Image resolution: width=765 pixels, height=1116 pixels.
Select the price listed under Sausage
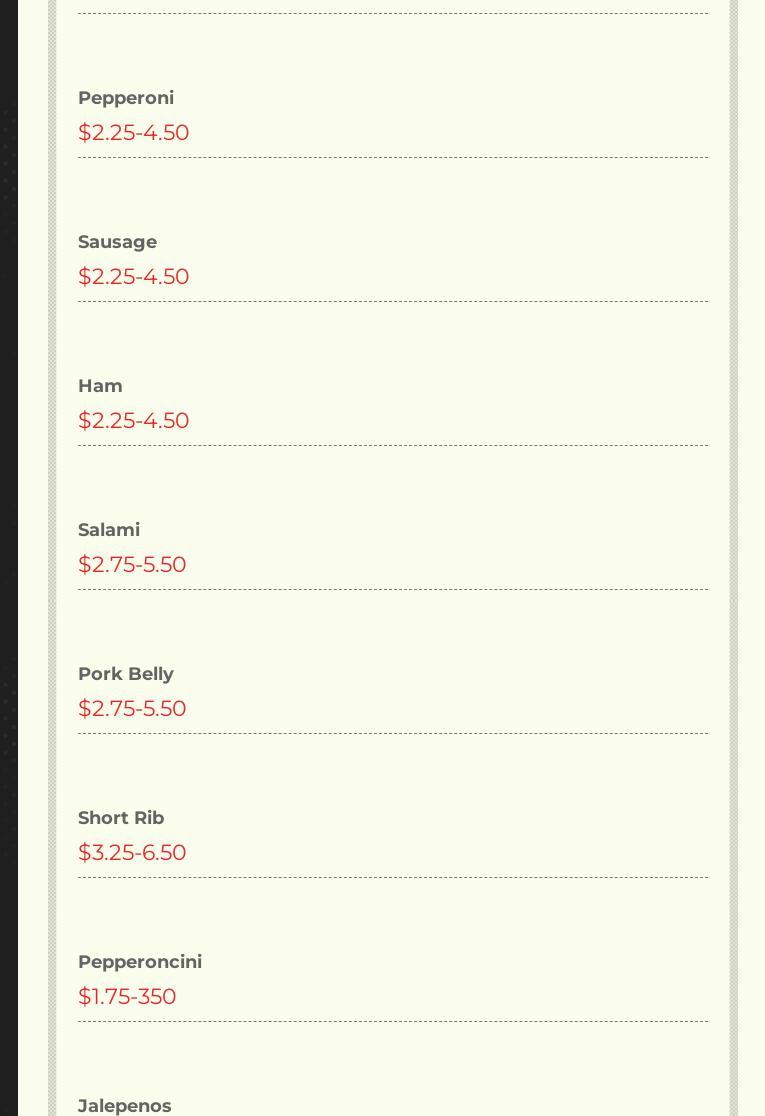[133, 277]
